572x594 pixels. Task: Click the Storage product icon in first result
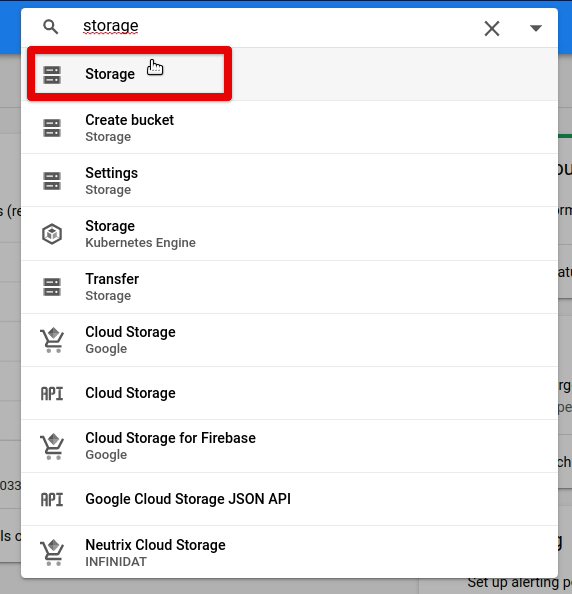(x=52, y=75)
